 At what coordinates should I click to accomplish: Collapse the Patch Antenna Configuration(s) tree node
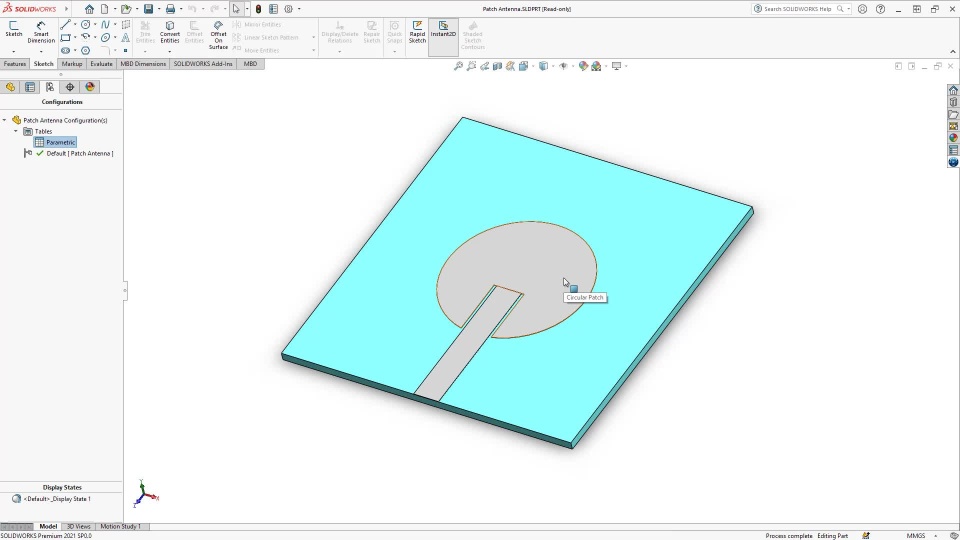tap(5, 121)
